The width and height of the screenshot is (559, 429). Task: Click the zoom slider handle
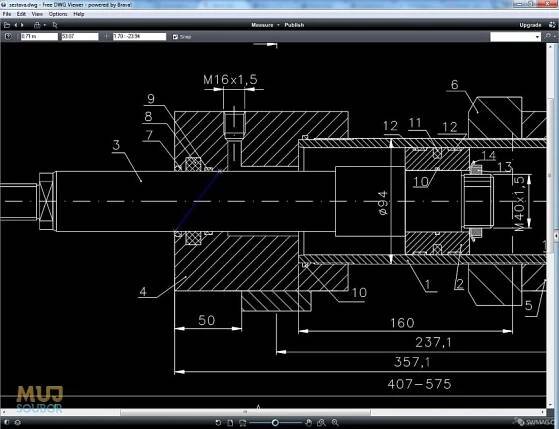[x=275, y=423]
